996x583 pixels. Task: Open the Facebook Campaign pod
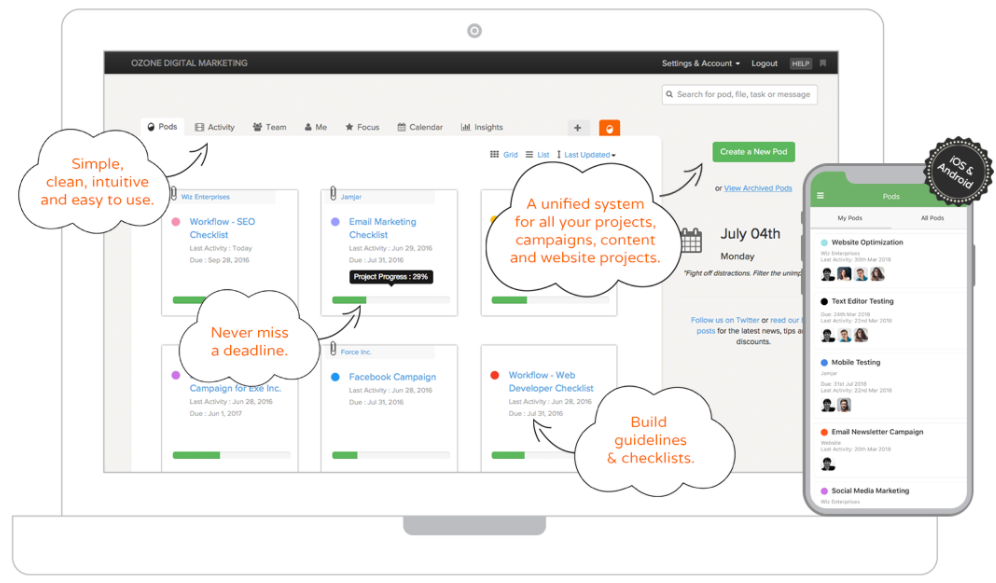click(x=392, y=377)
